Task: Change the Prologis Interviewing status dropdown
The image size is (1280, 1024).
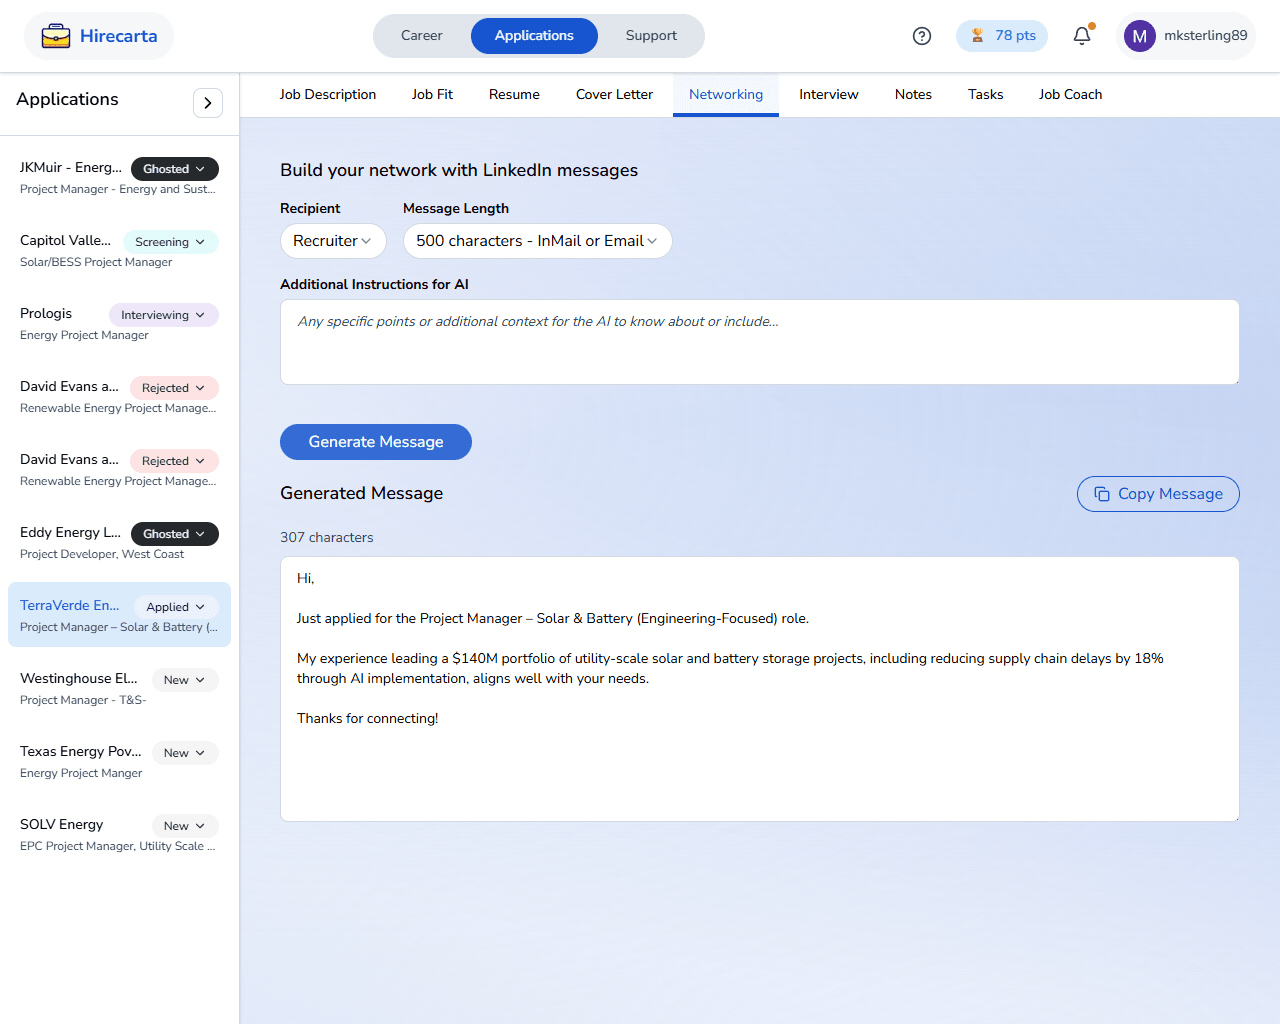Action: [x=163, y=315]
